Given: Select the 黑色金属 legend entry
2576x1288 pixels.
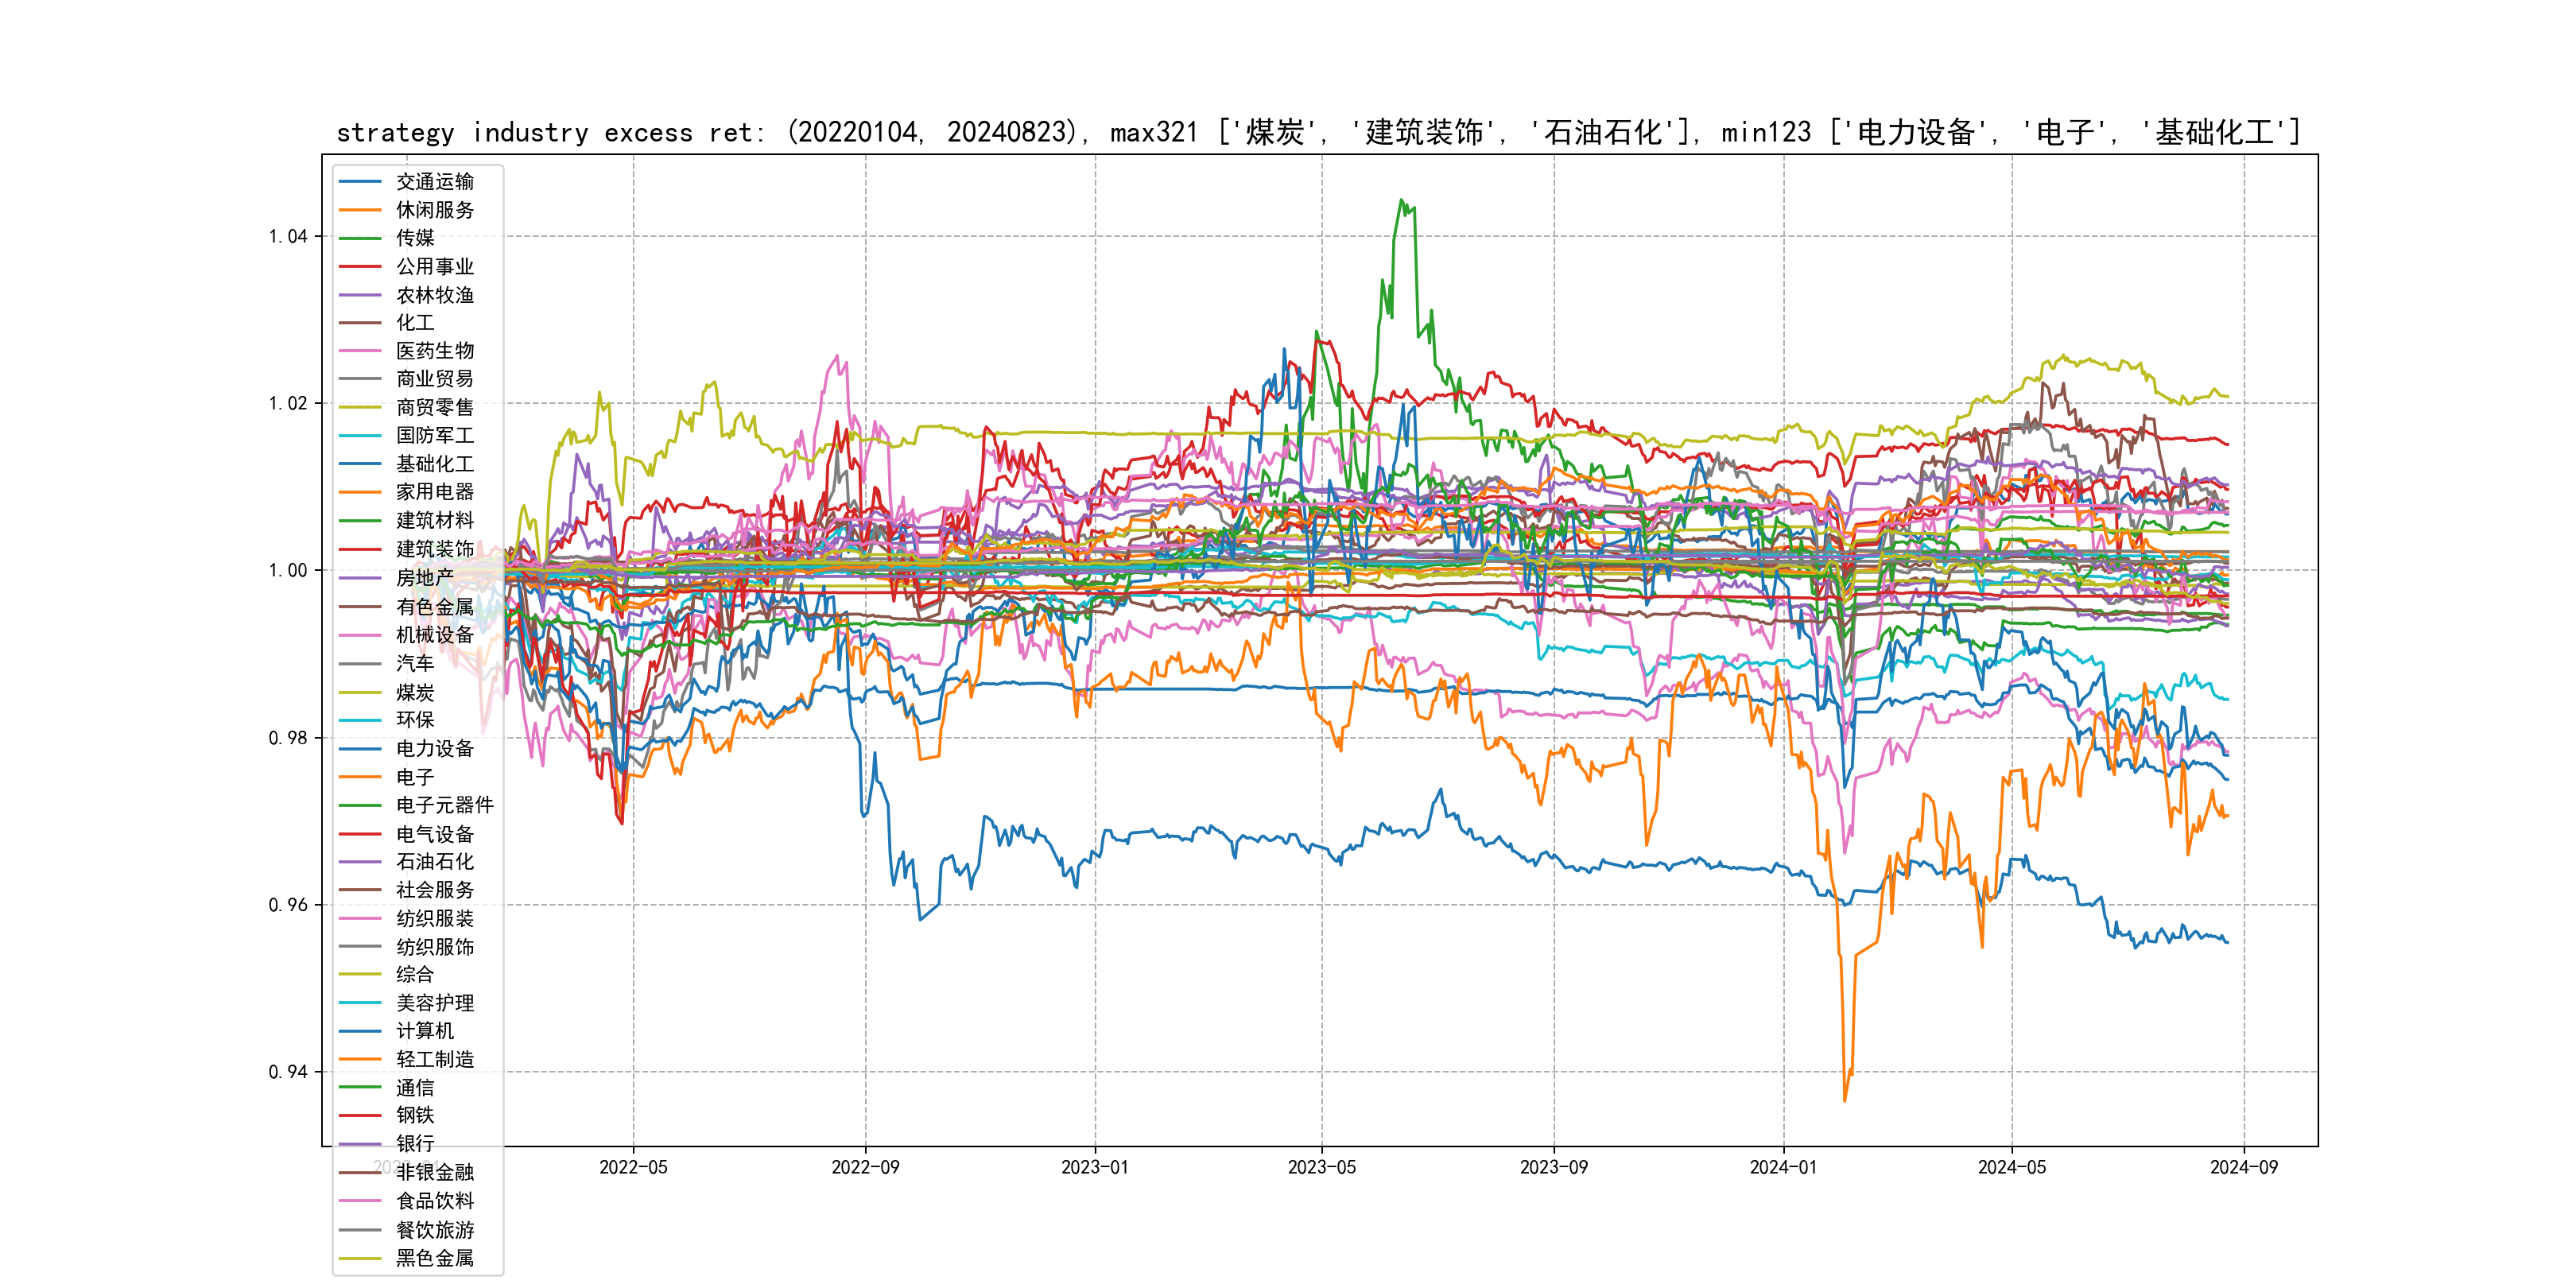Looking at the screenshot, I should pyautogui.click(x=434, y=1258).
